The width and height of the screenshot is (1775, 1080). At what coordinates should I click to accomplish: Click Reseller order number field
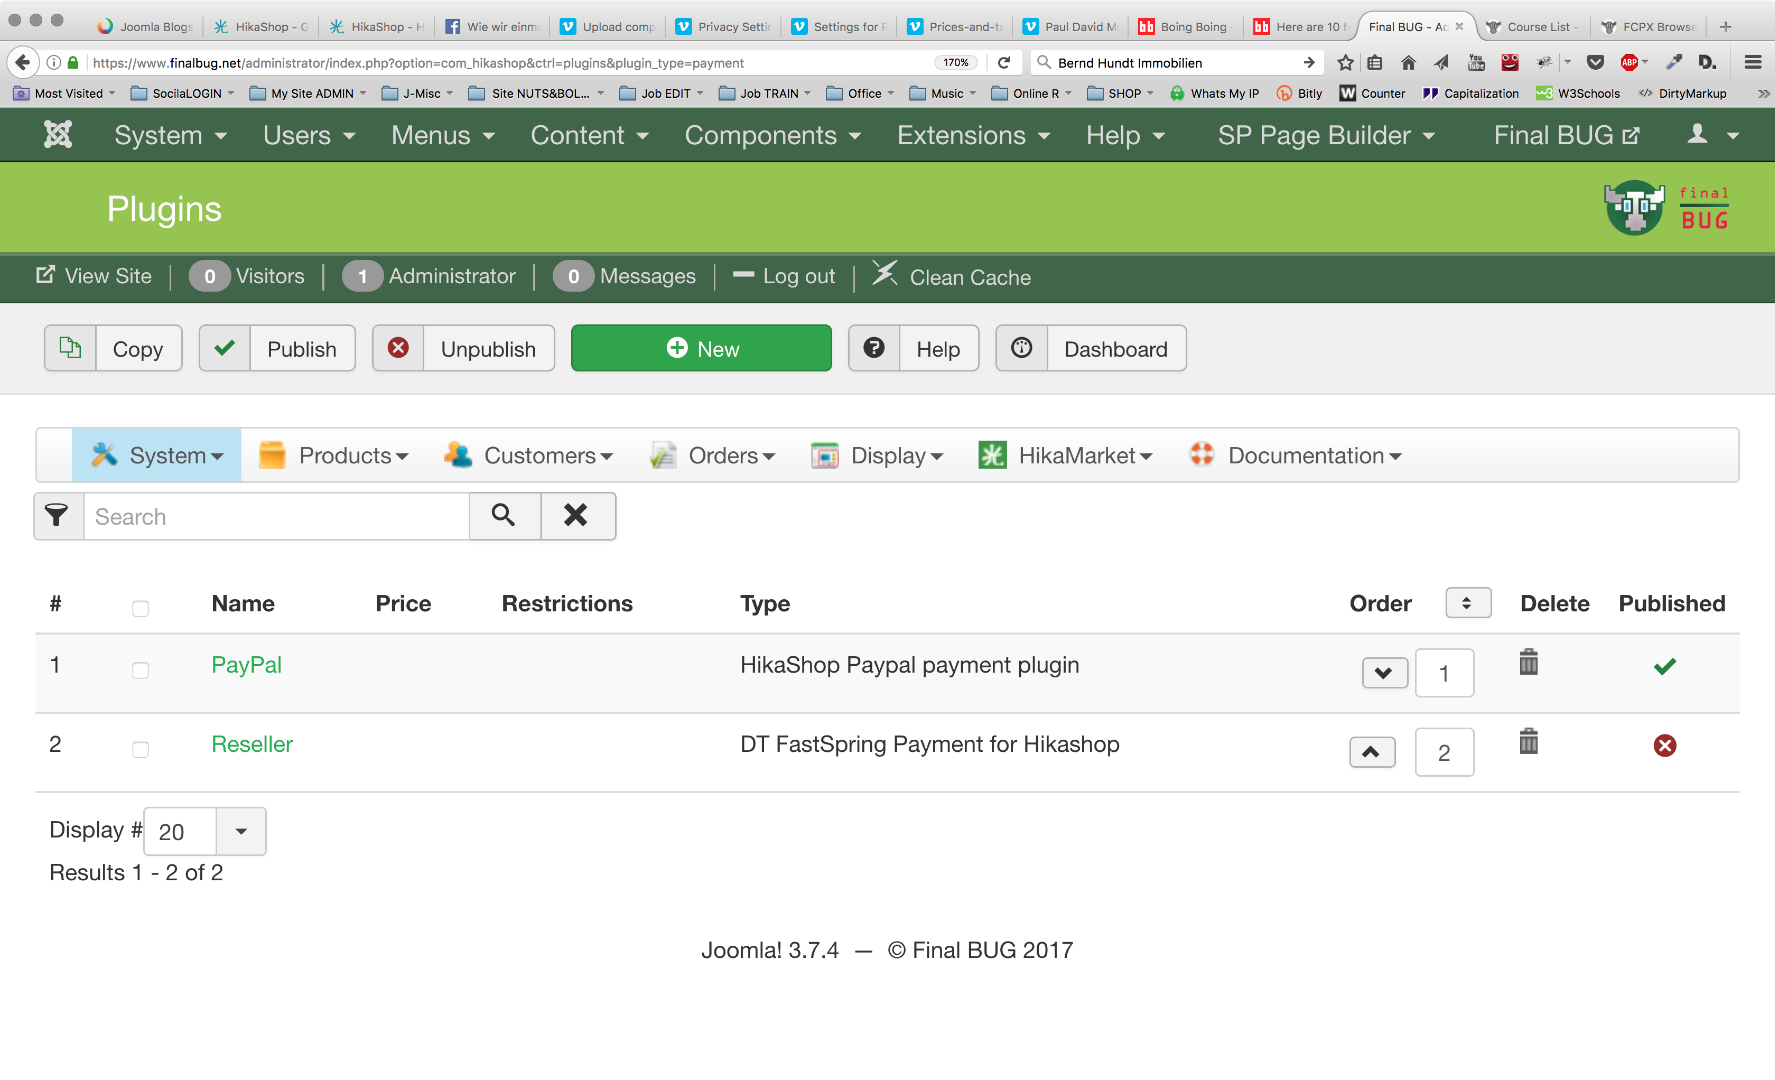[1444, 752]
